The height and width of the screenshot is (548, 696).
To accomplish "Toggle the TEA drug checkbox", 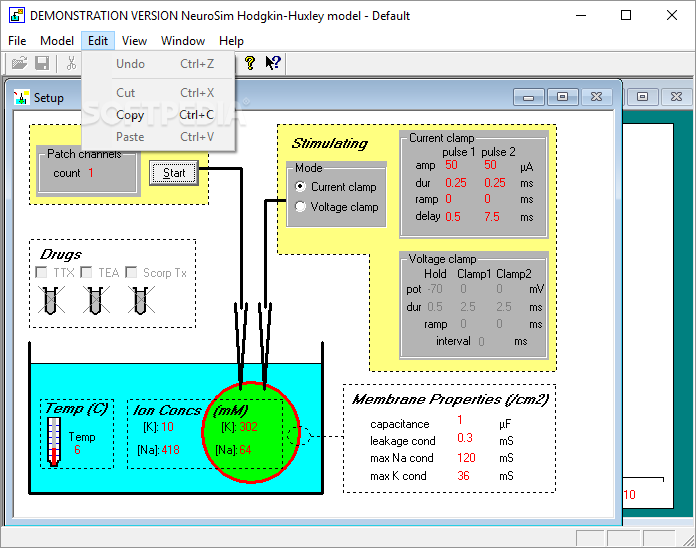I will [87, 272].
